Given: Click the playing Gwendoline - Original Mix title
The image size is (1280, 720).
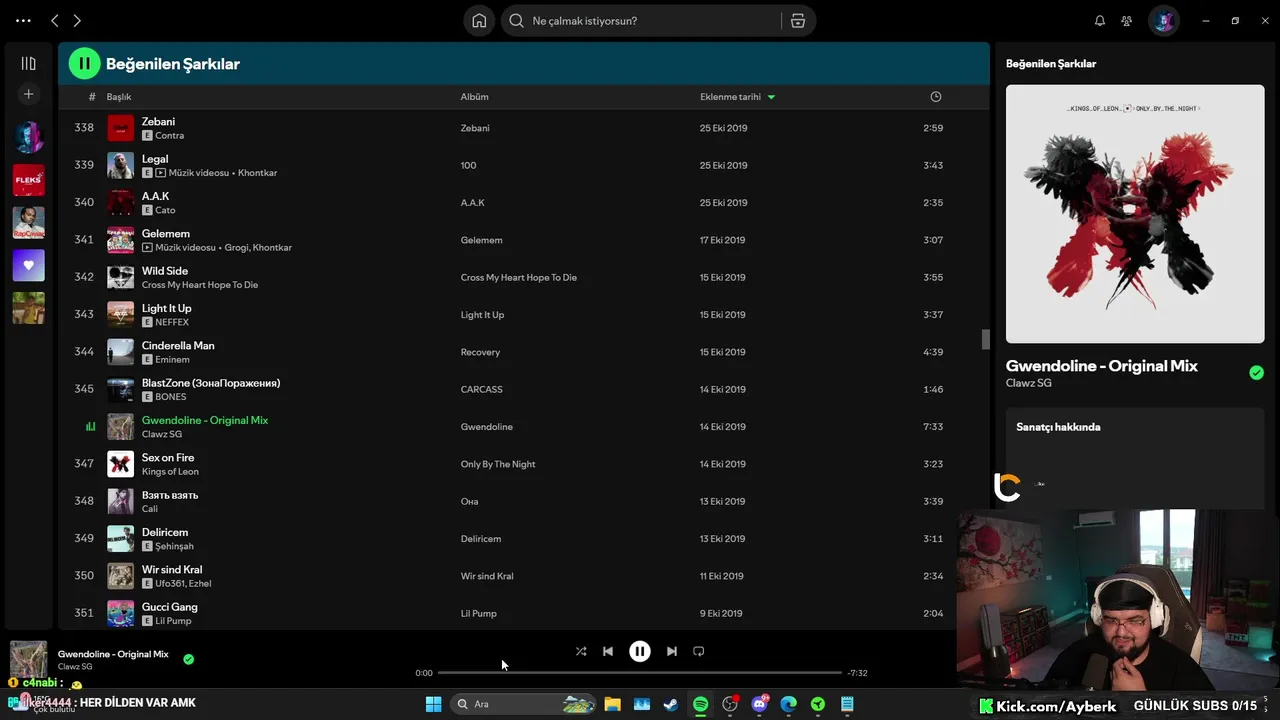Looking at the screenshot, I should (205, 420).
